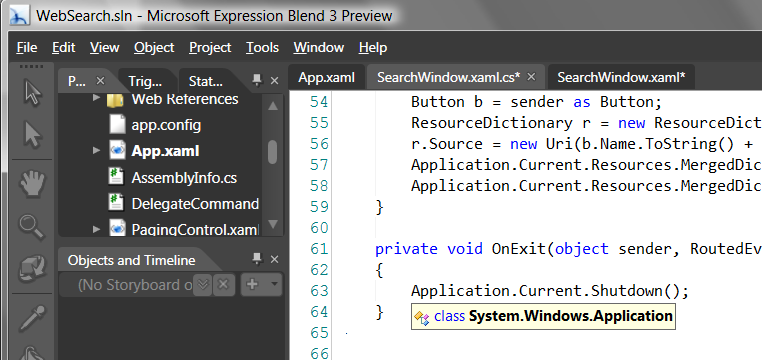The image size is (762, 360).
Task: Click the Projects panel scrollbar thumb
Action: (273, 152)
